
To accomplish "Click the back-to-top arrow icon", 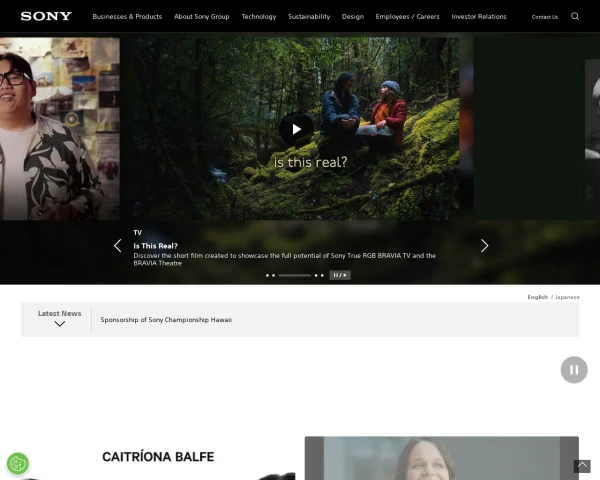I will [x=582, y=466].
